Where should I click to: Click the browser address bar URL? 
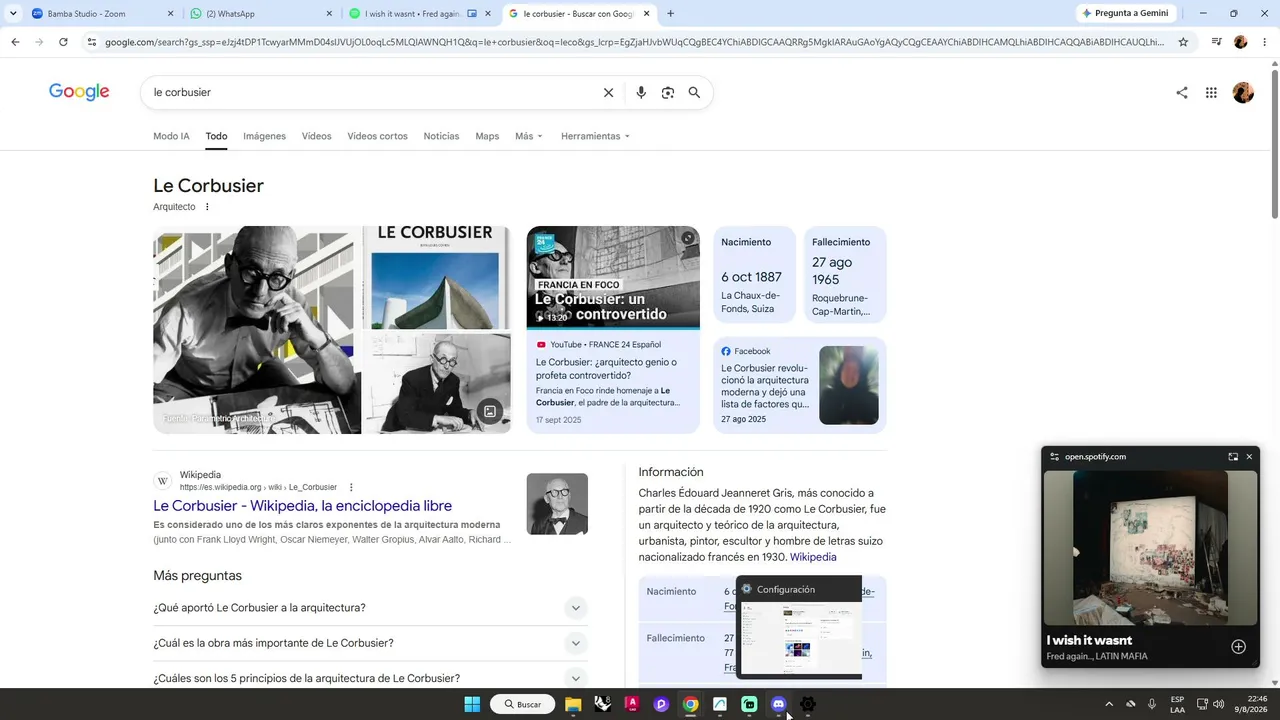pos(635,42)
